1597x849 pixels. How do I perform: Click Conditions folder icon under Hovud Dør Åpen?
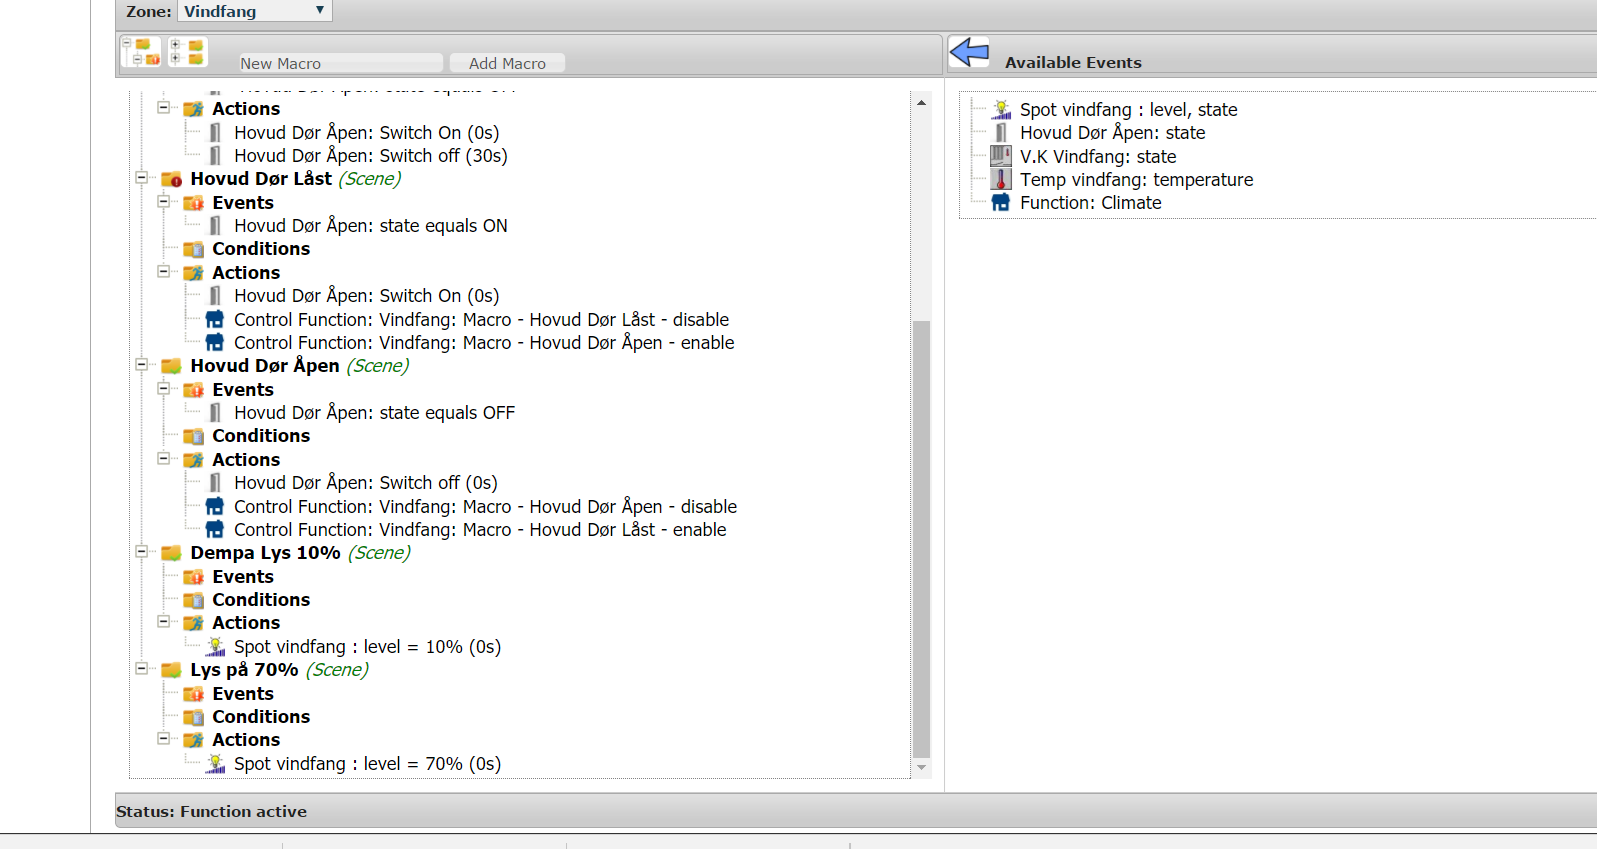click(193, 436)
